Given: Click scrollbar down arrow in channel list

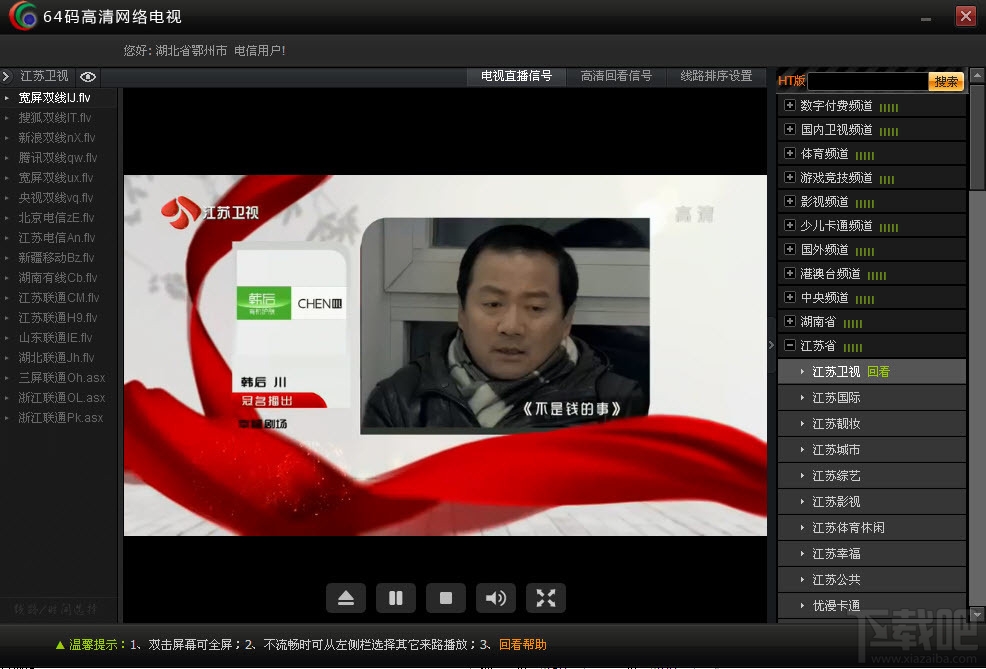Looking at the screenshot, I should point(977,614).
